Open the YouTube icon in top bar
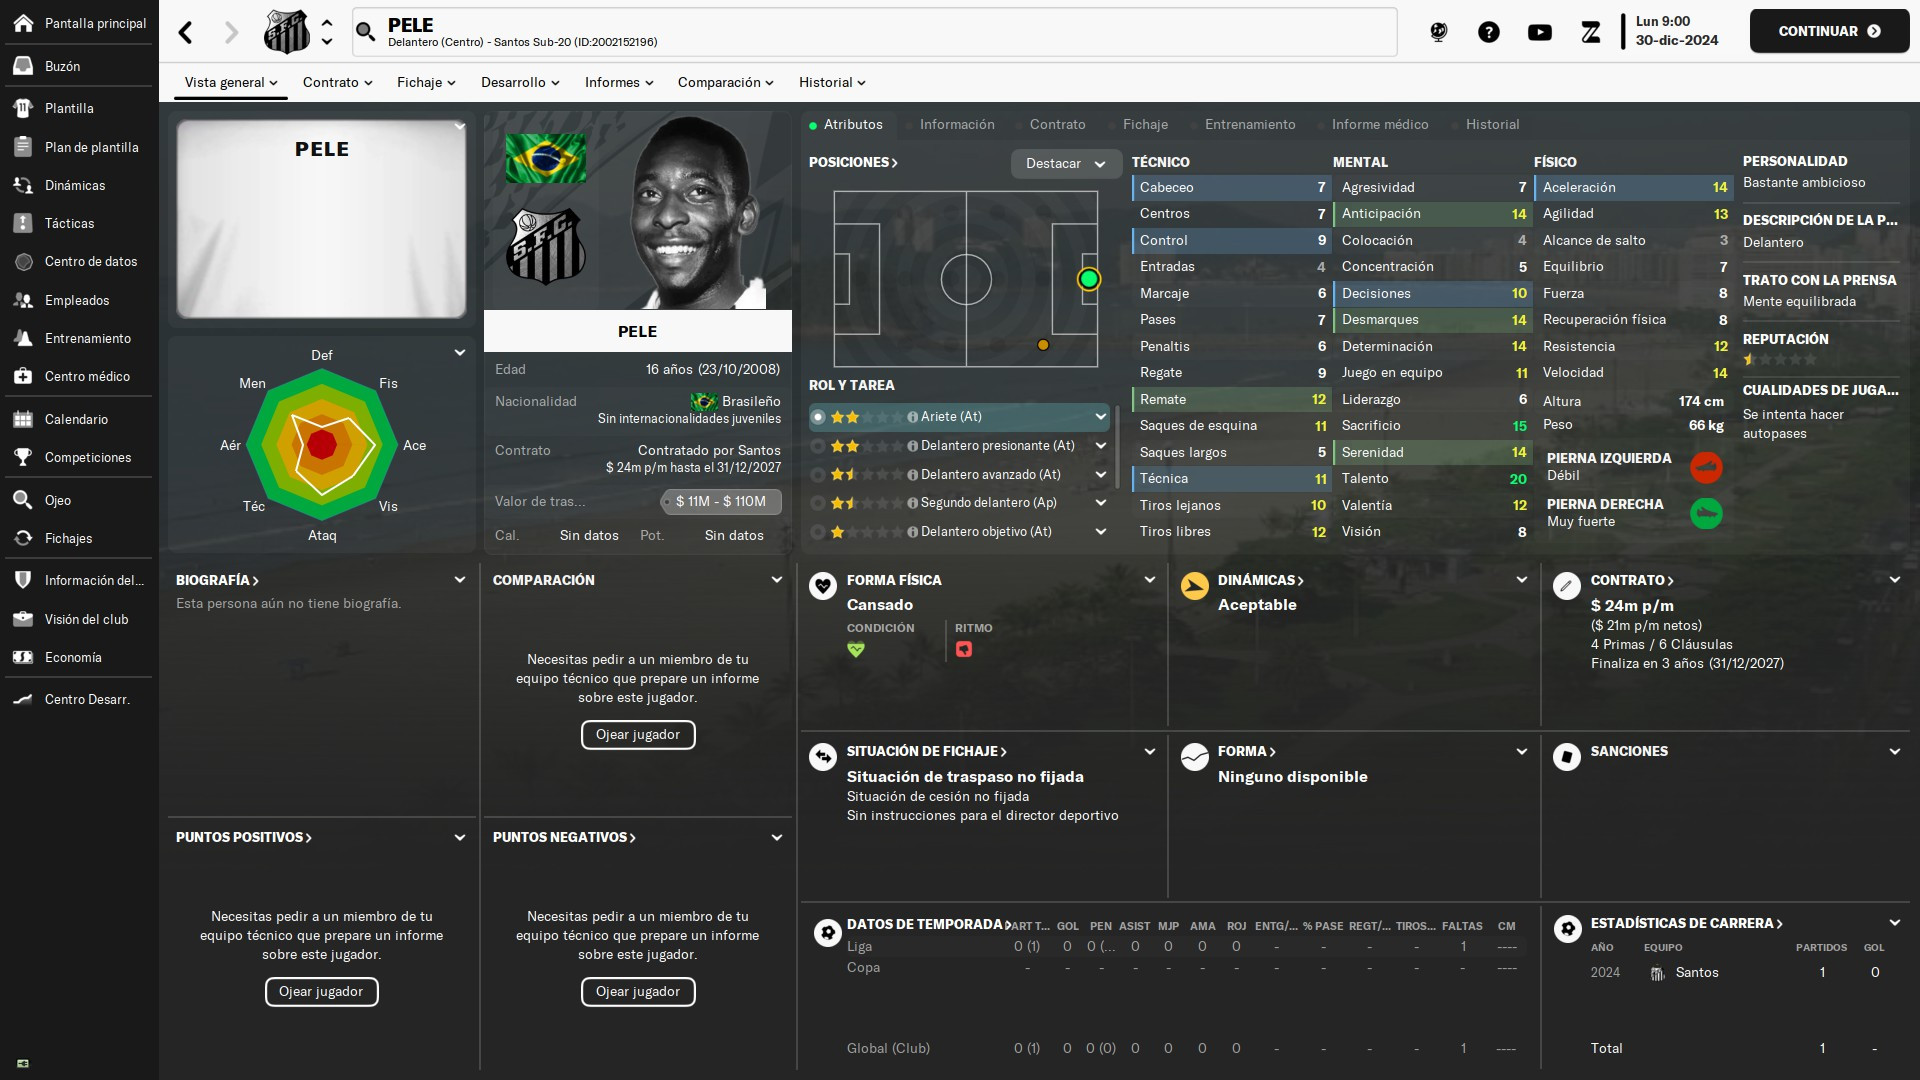This screenshot has width=1920, height=1080. [x=1540, y=32]
